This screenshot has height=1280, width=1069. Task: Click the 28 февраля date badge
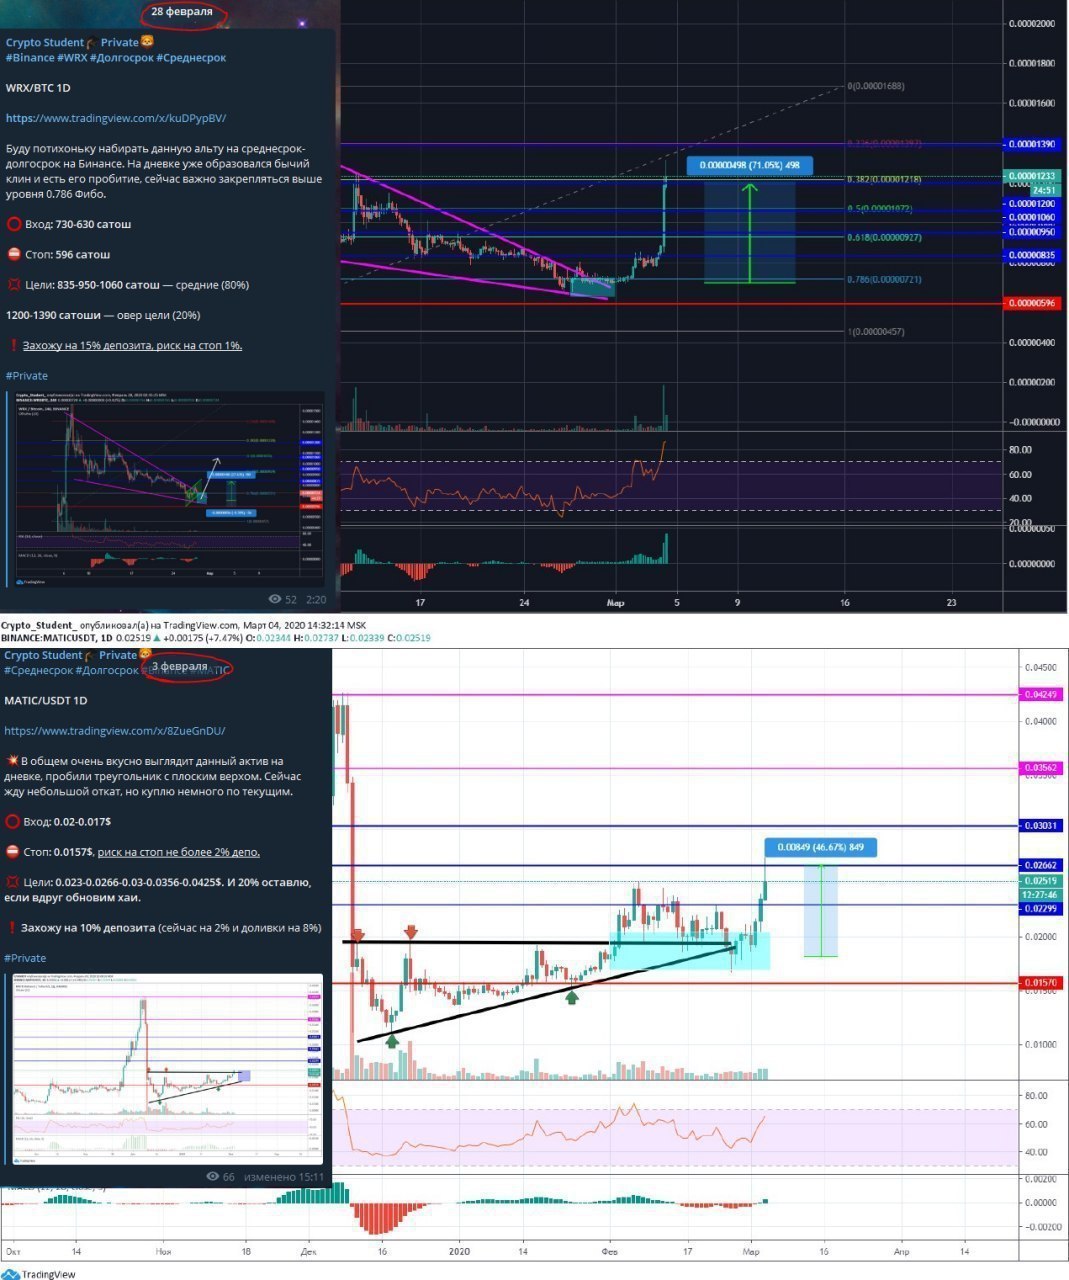(182, 12)
